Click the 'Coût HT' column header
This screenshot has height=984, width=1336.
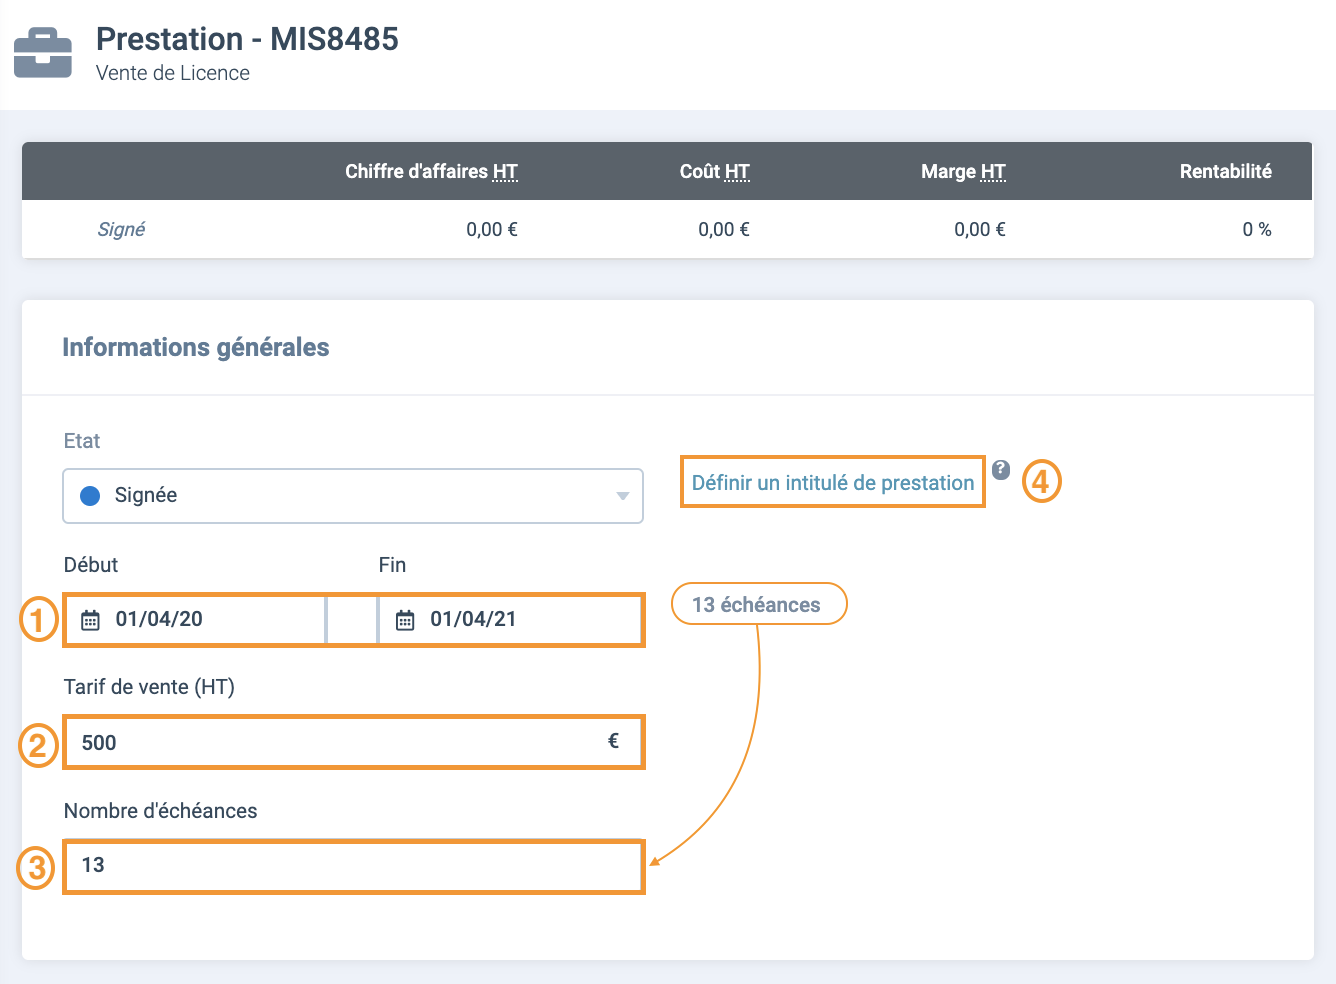click(714, 172)
